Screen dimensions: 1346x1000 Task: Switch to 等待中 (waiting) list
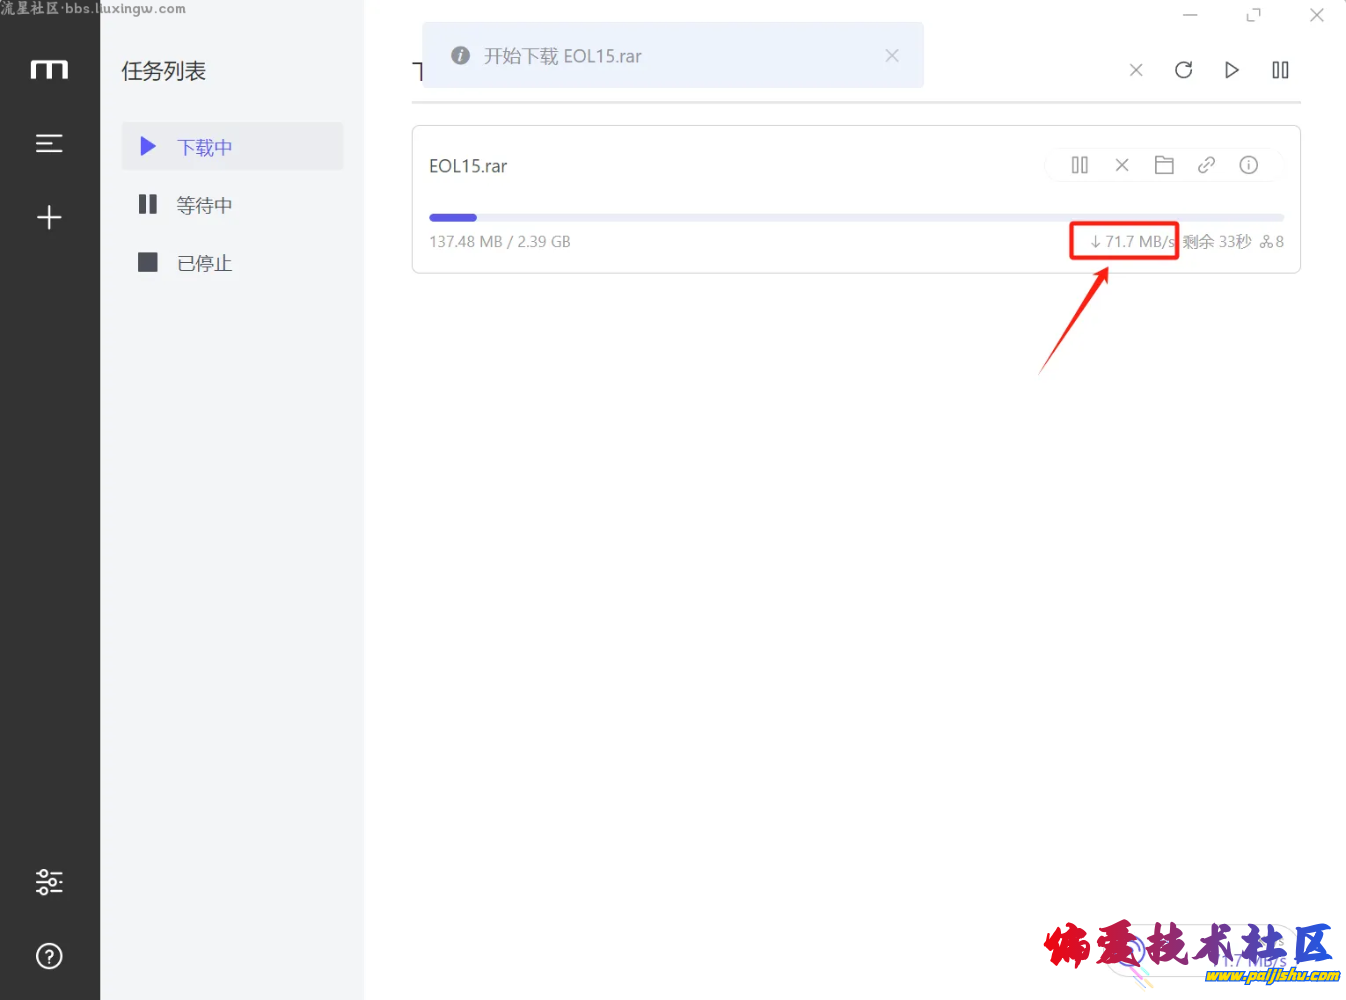204,205
